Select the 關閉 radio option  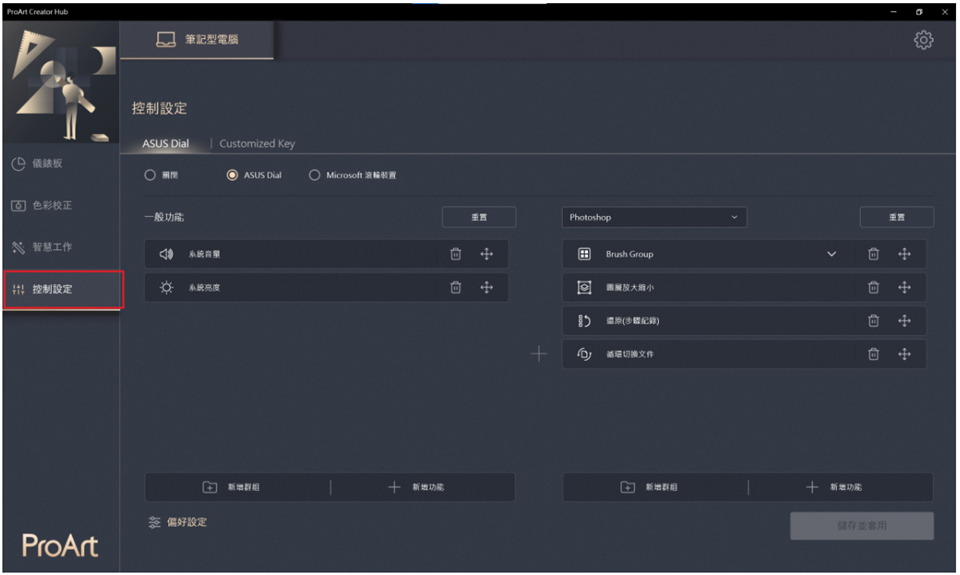151,175
